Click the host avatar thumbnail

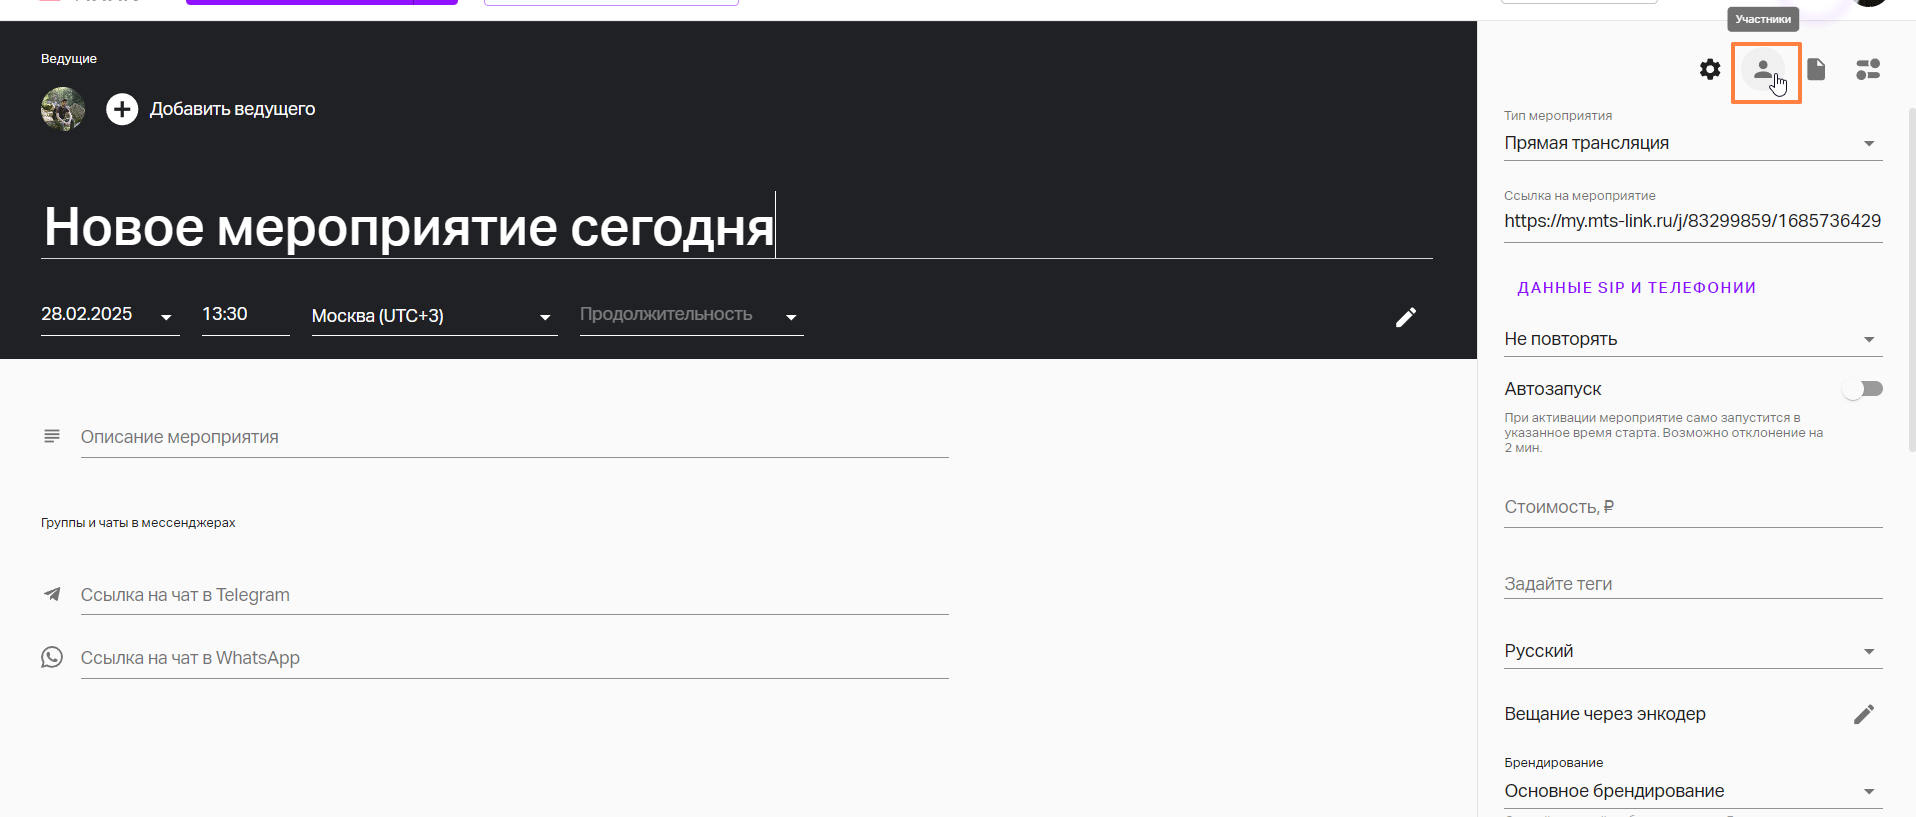[63, 109]
